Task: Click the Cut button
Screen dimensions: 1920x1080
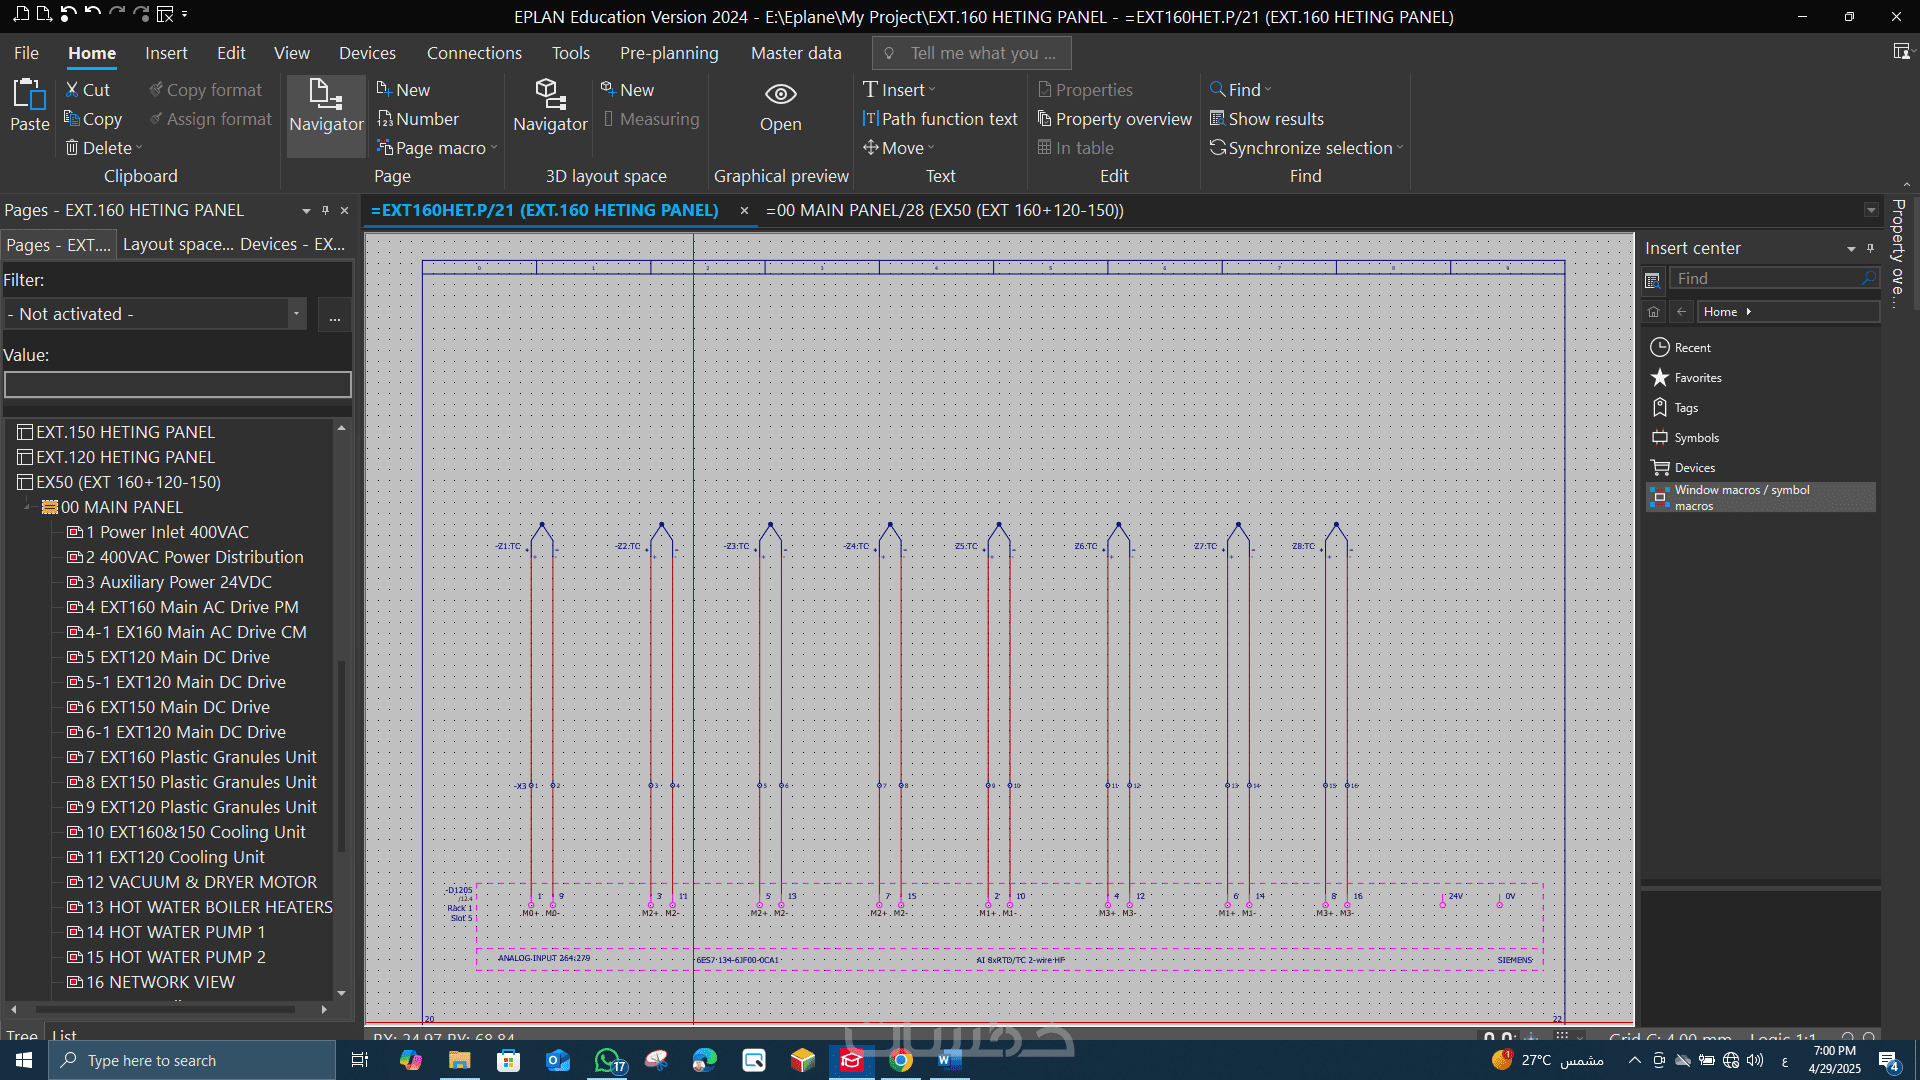Action: click(x=87, y=90)
